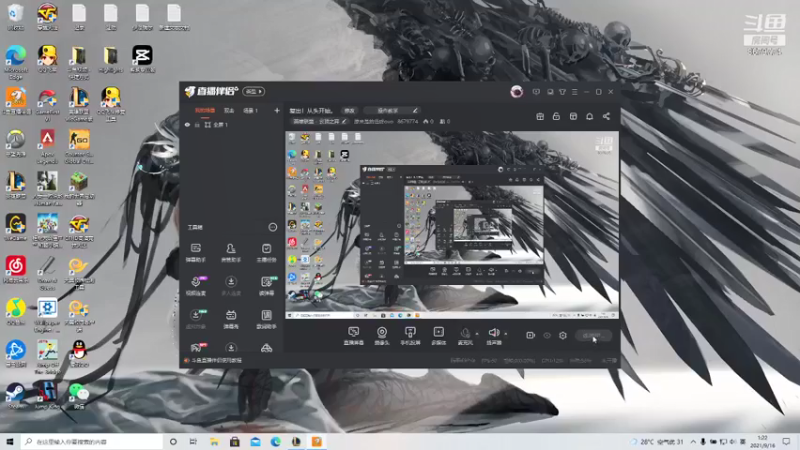Click the taskbar clock and date

(x=763, y=441)
